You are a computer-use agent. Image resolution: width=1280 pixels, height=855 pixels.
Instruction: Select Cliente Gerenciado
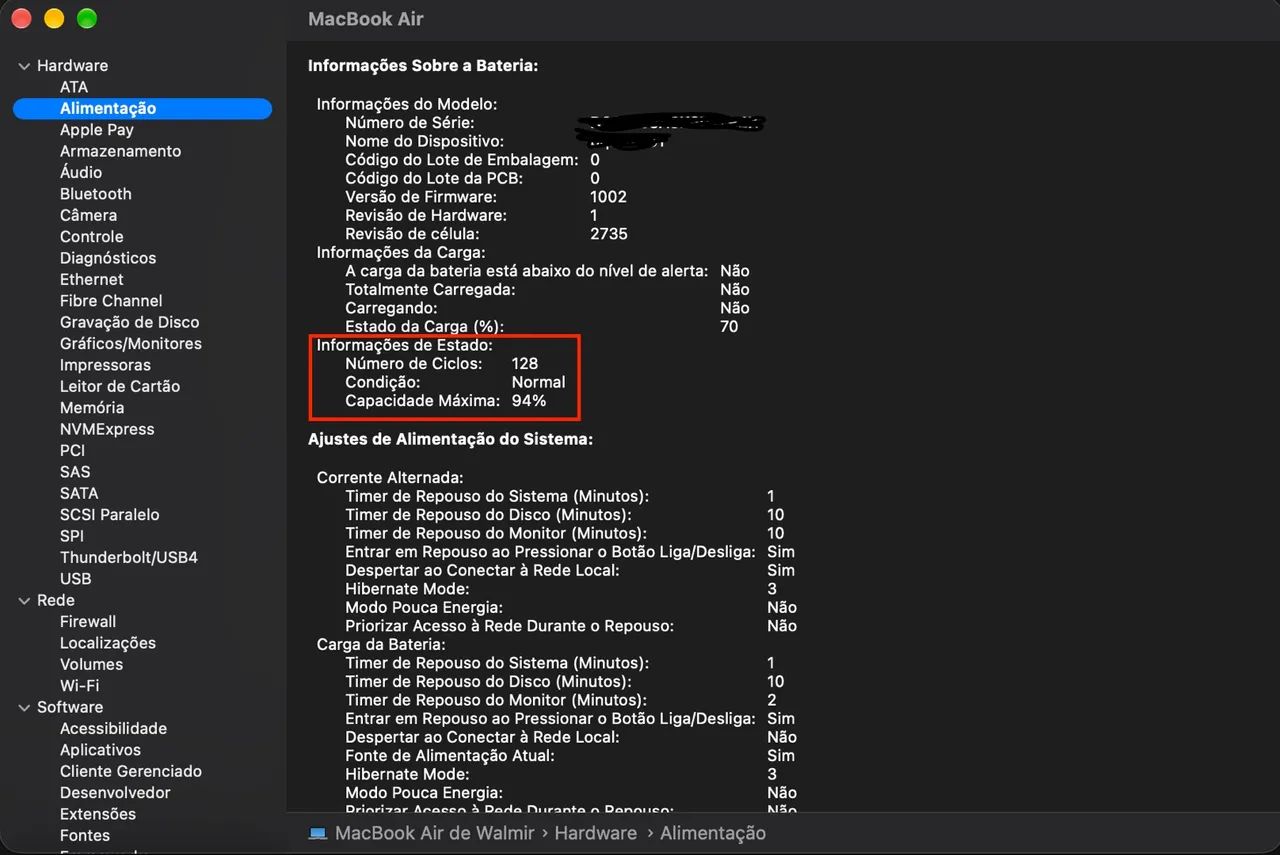131,772
